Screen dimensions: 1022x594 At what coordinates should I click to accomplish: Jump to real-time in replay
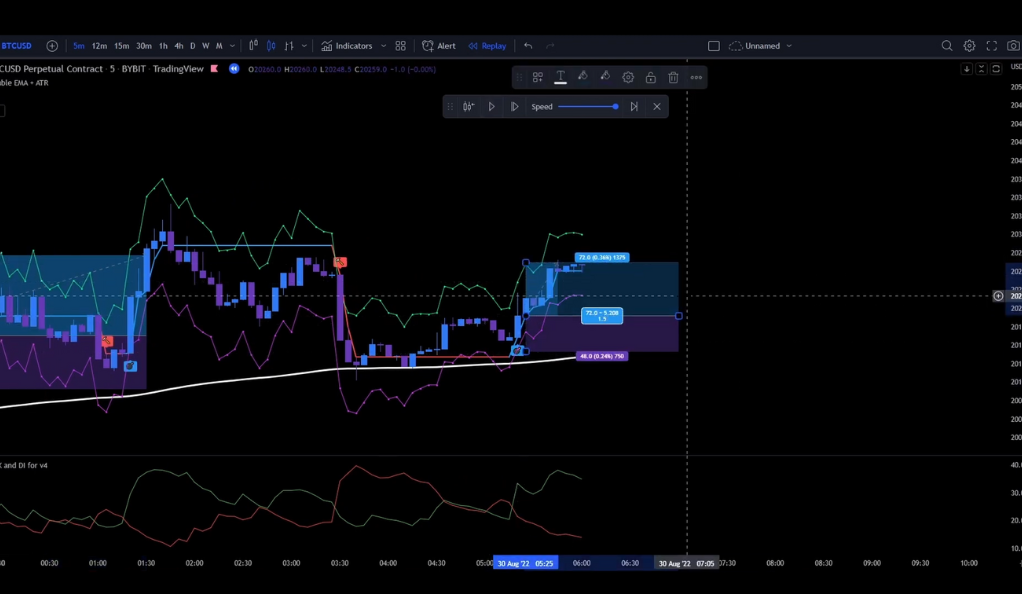pos(634,106)
